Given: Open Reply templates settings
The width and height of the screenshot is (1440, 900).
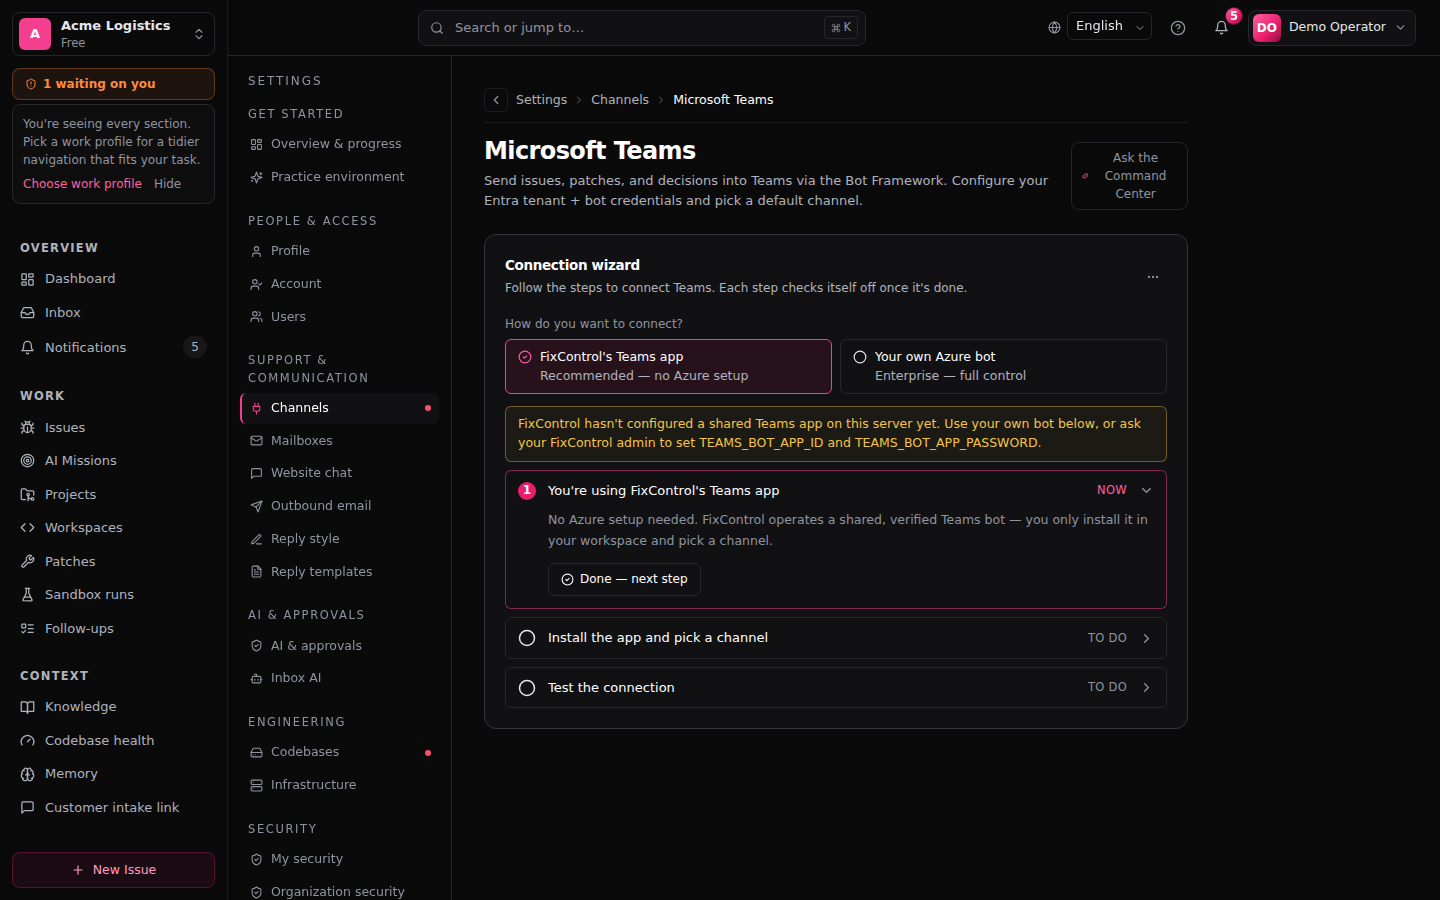Looking at the screenshot, I should (339, 572).
